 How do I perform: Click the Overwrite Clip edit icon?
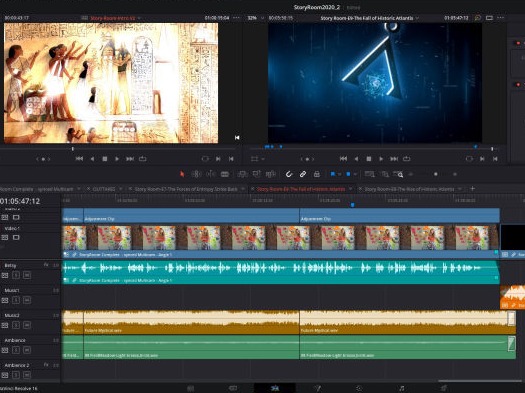click(256, 174)
